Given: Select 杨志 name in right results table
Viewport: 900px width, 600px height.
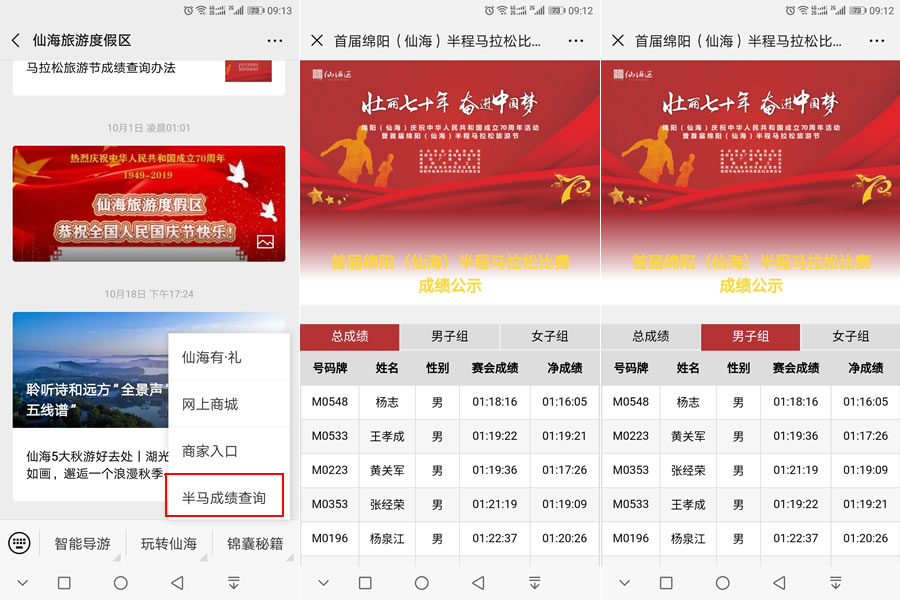Looking at the screenshot, I should tap(688, 402).
